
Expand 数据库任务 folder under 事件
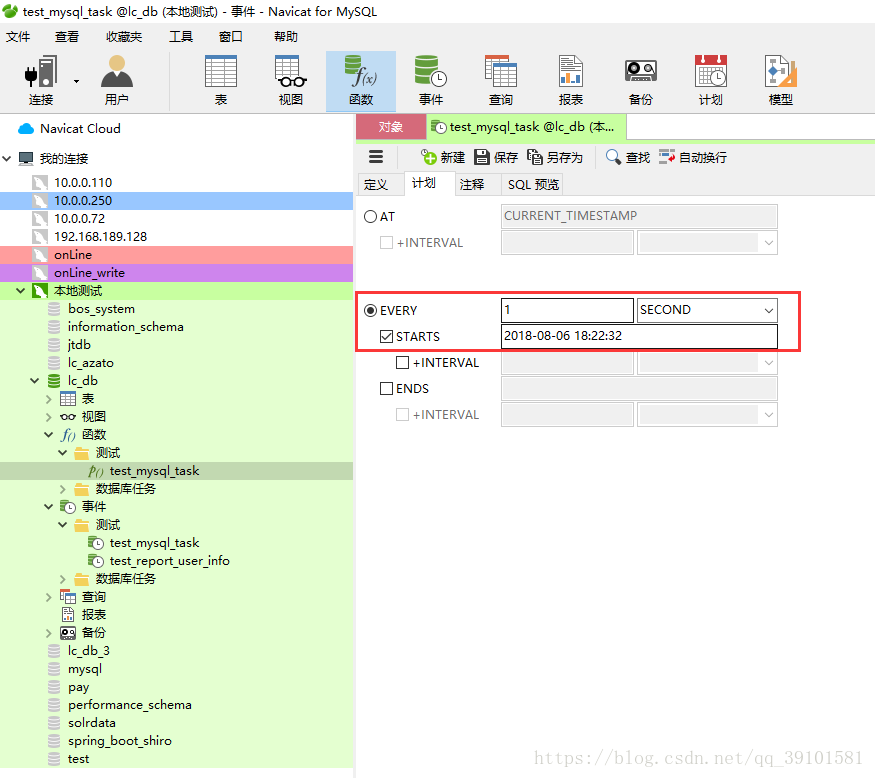tap(62, 579)
